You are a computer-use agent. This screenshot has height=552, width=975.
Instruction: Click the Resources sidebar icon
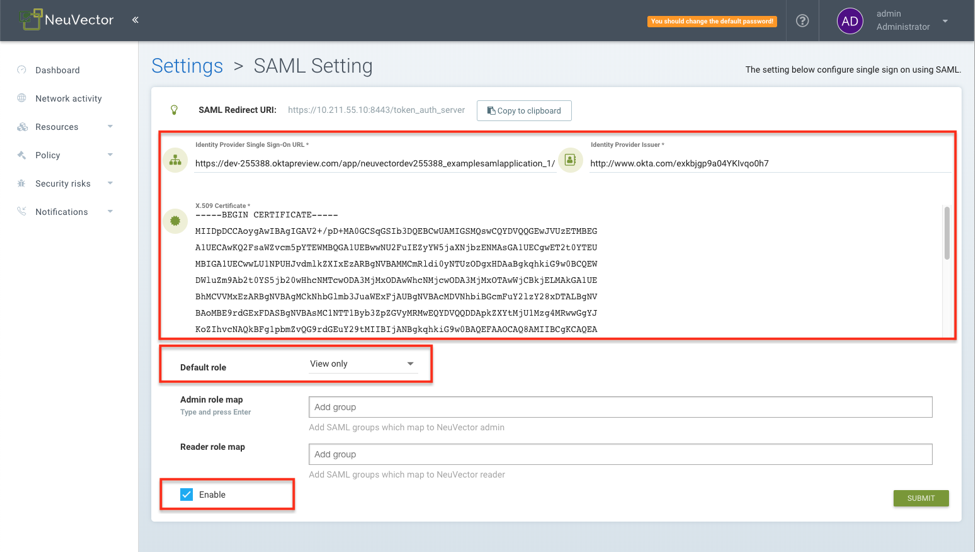point(22,127)
